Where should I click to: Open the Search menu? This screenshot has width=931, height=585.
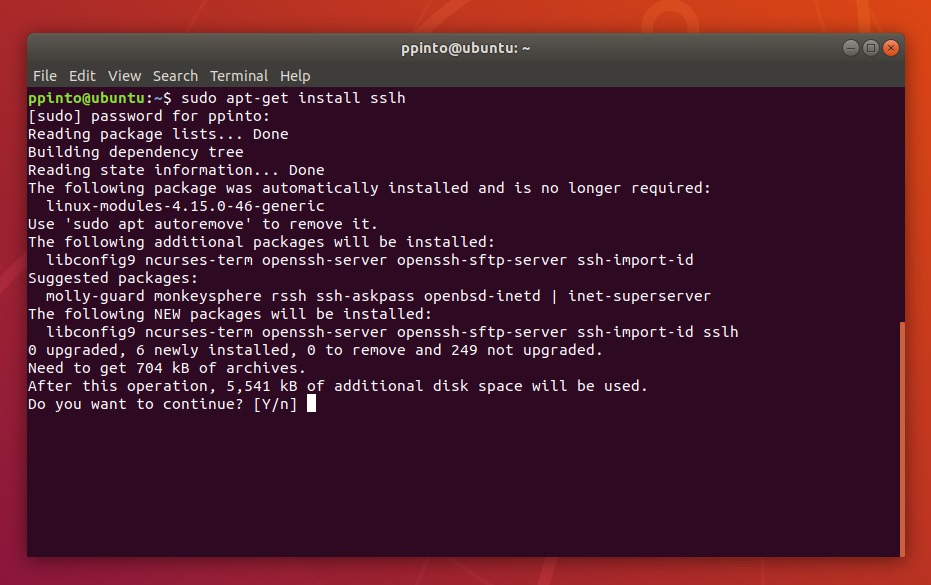[x=175, y=76]
